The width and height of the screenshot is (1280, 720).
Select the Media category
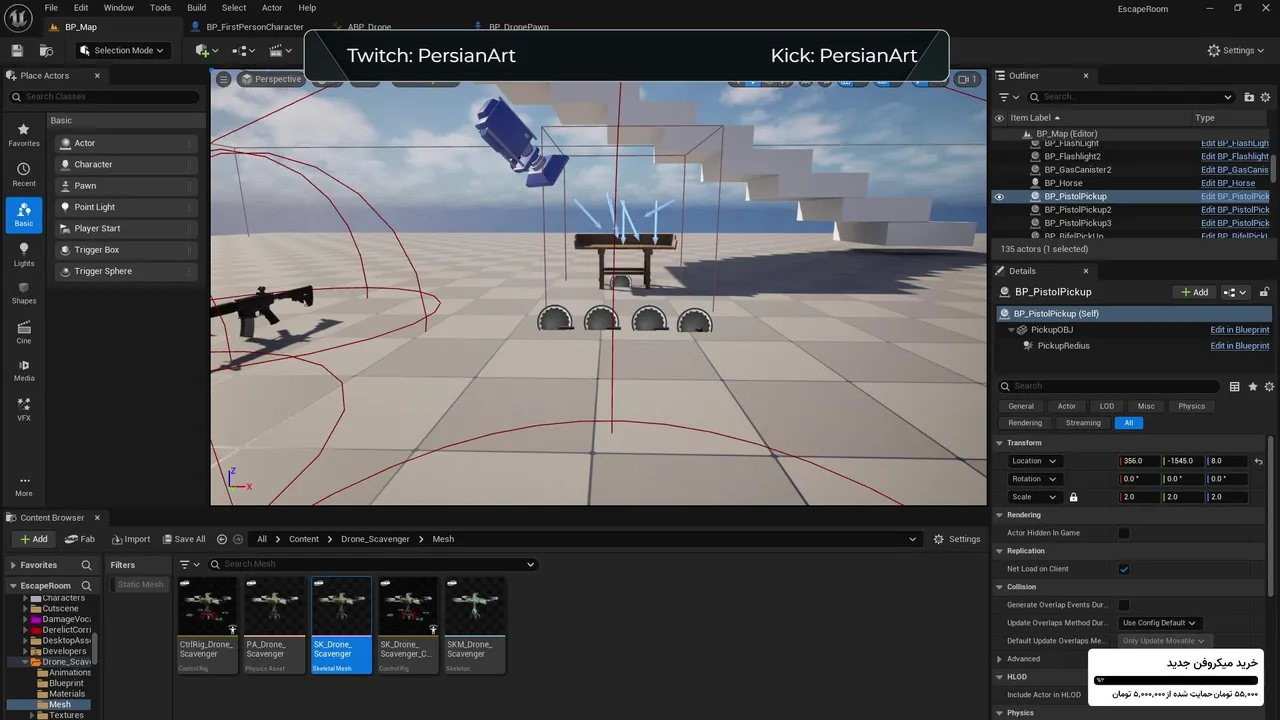pyautogui.click(x=24, y=371)
